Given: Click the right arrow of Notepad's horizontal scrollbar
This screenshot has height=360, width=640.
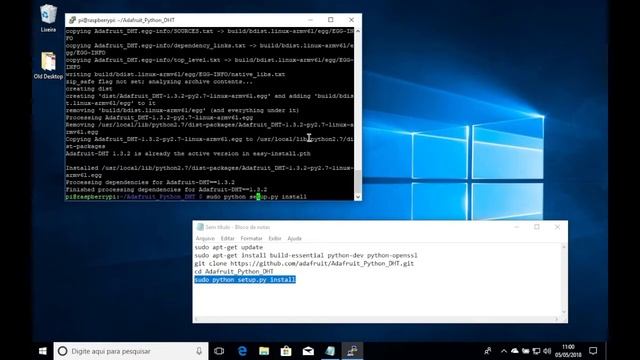Looking at the screenshot, I should tap(557, 319).
